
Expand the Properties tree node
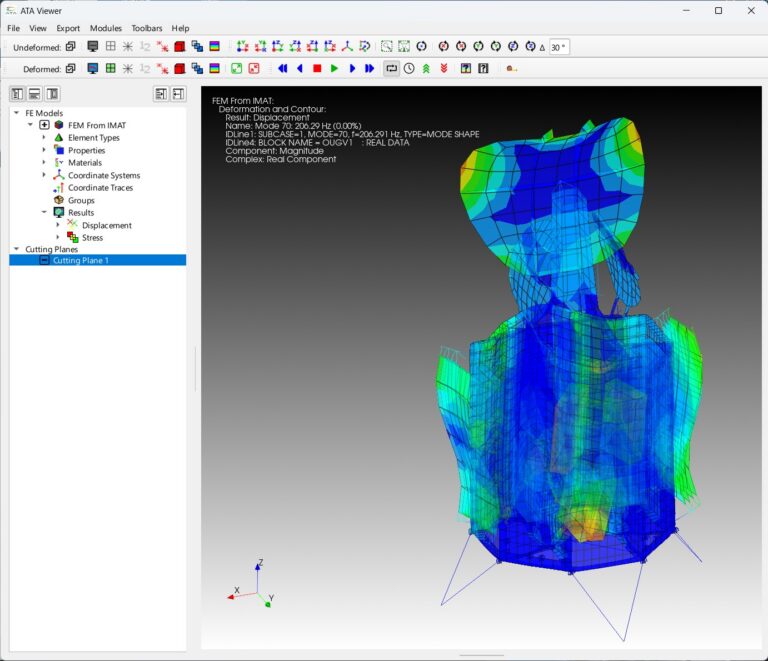[44, 150]
